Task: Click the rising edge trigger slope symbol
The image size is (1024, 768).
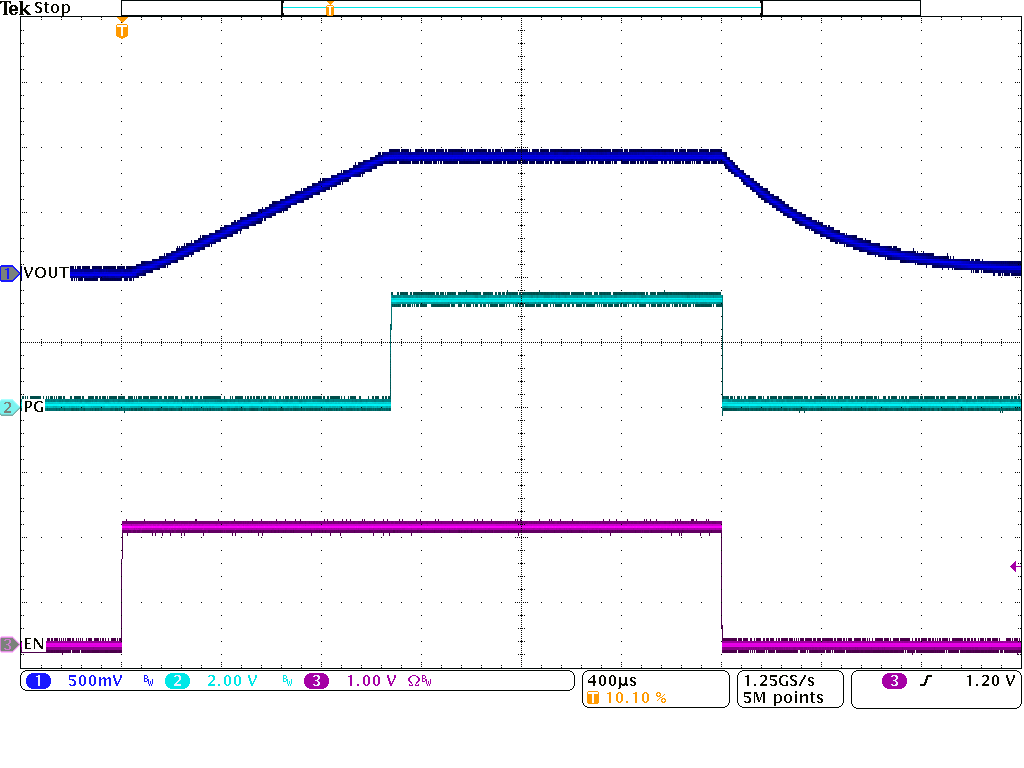Action: click(x=928, y=681)
